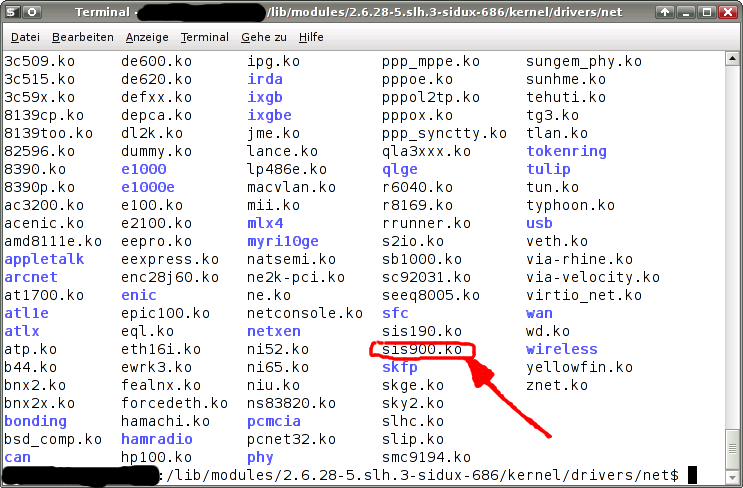This screenshot has height=488, width=743.
Task: Click the skfp directory name
Action: 400,367
